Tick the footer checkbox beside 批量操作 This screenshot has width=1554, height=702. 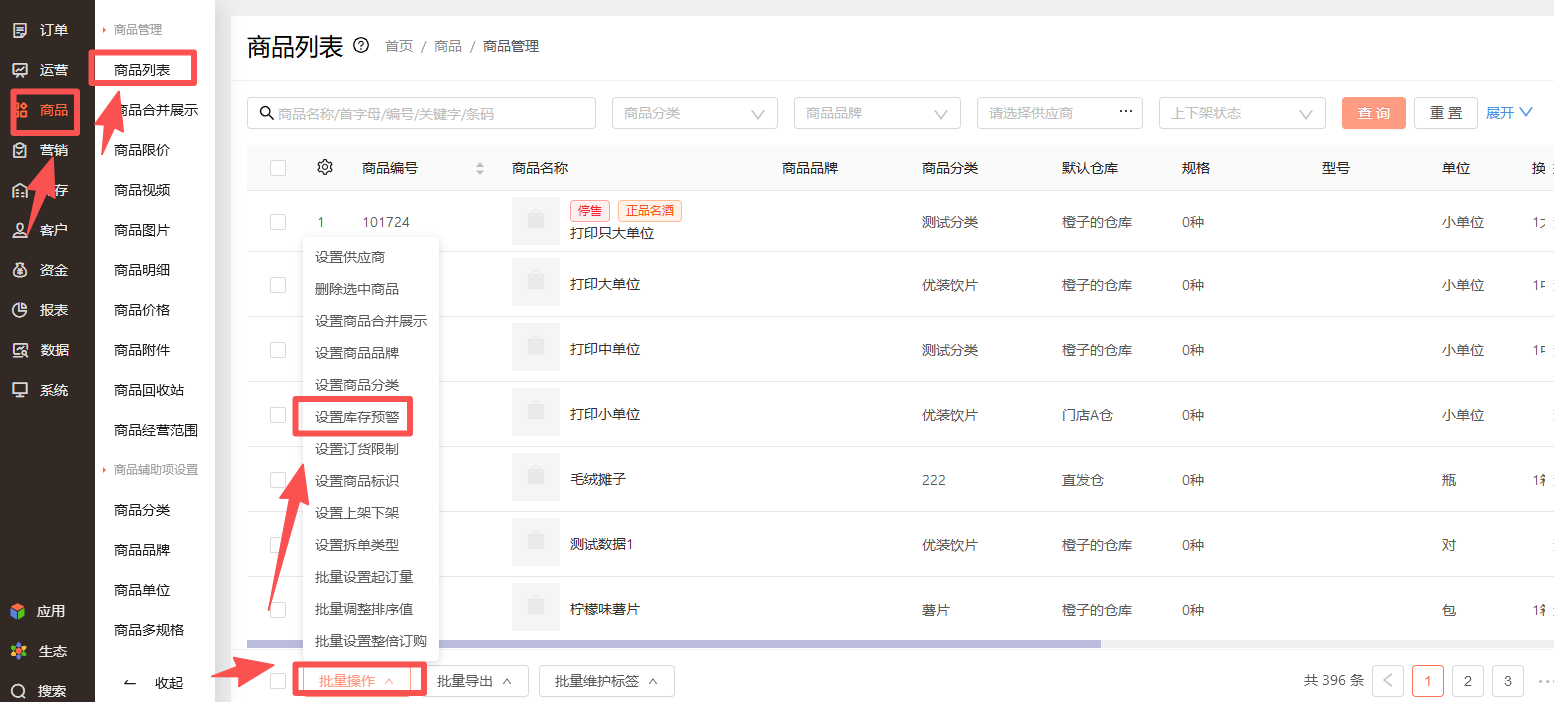click(x=278, y=681)
